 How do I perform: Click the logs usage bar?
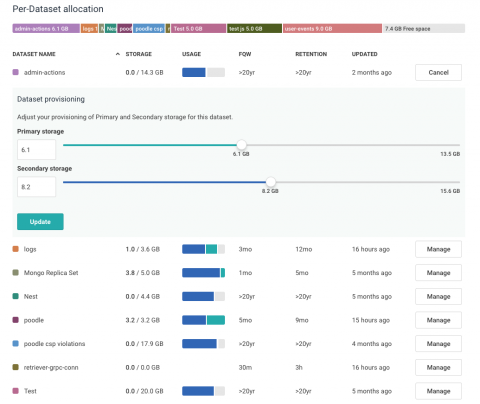[x=203, y=249]
